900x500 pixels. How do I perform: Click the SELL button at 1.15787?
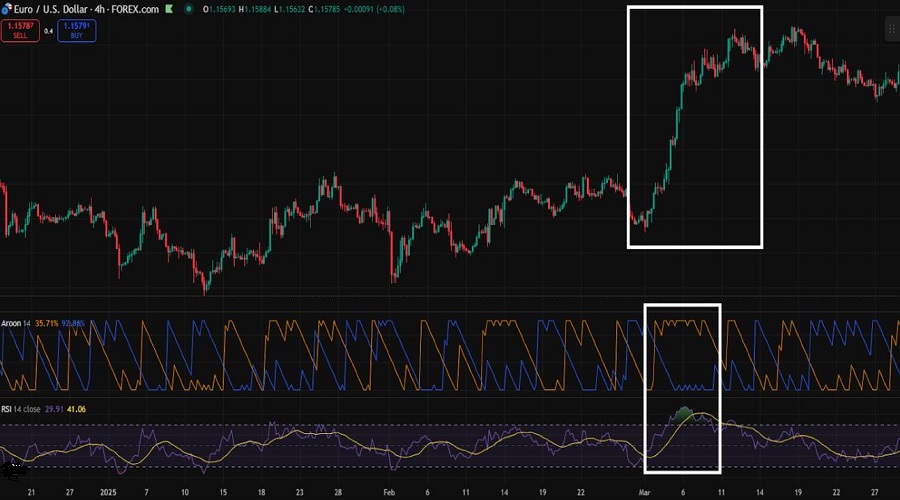[x=20, y=31]
